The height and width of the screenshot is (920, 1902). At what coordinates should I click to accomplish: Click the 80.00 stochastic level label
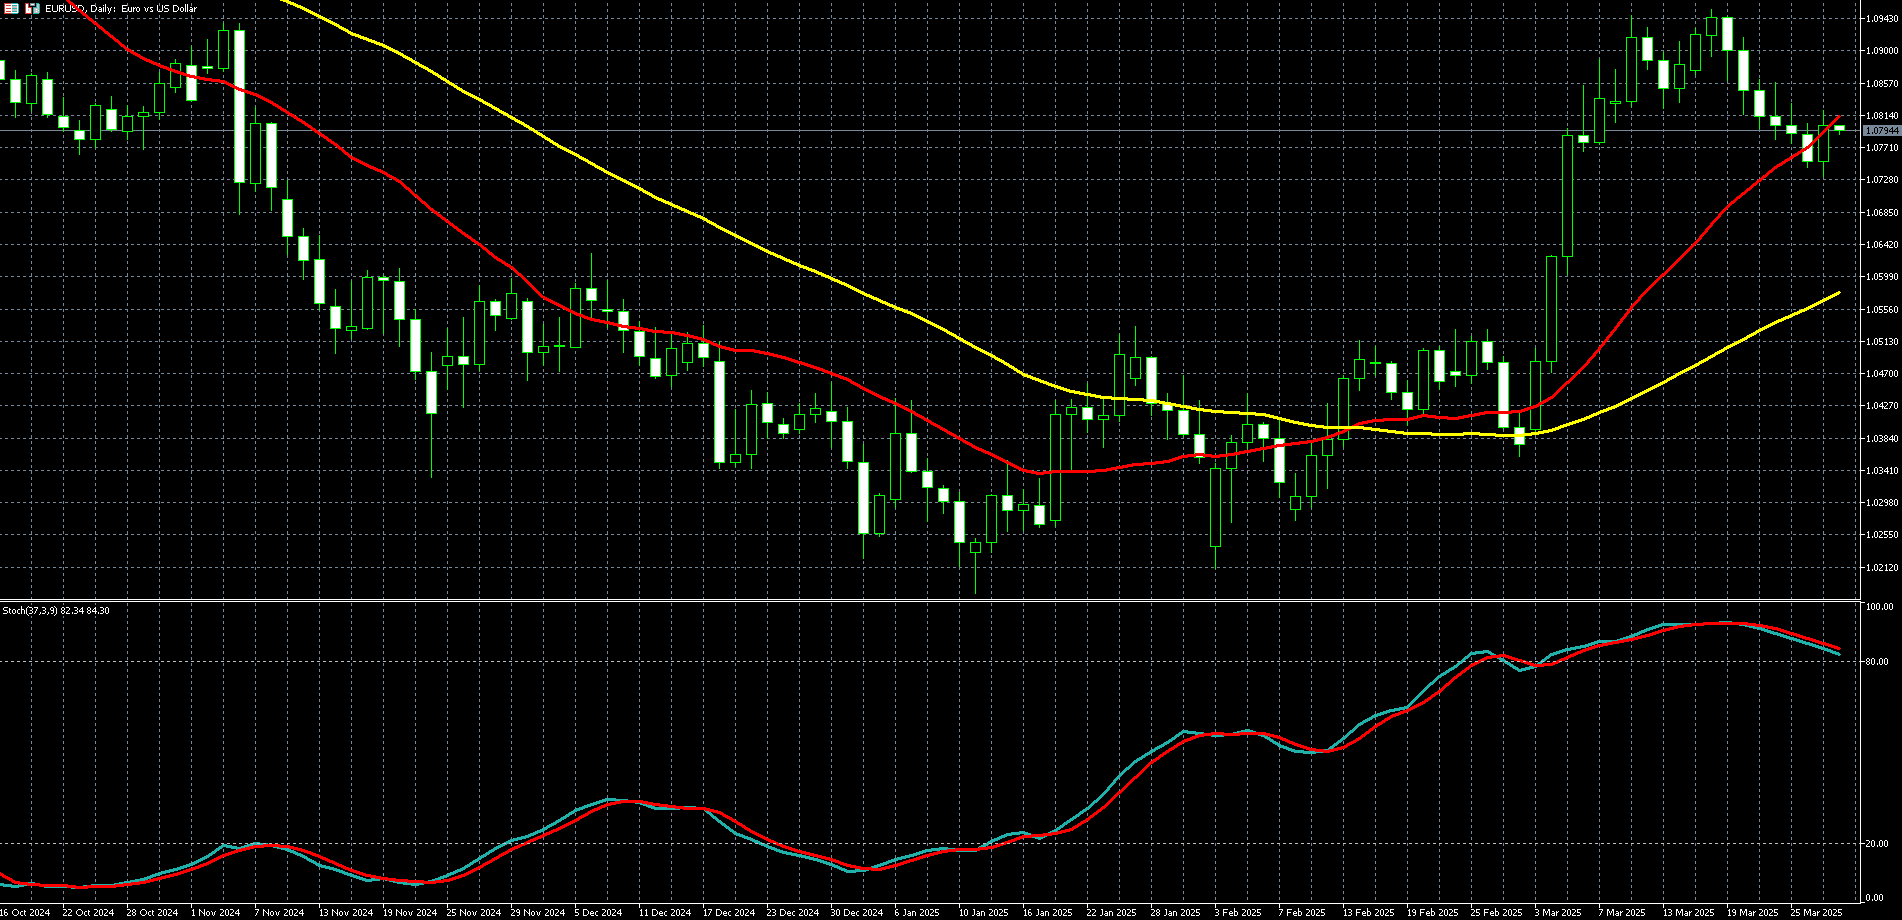1877,662
